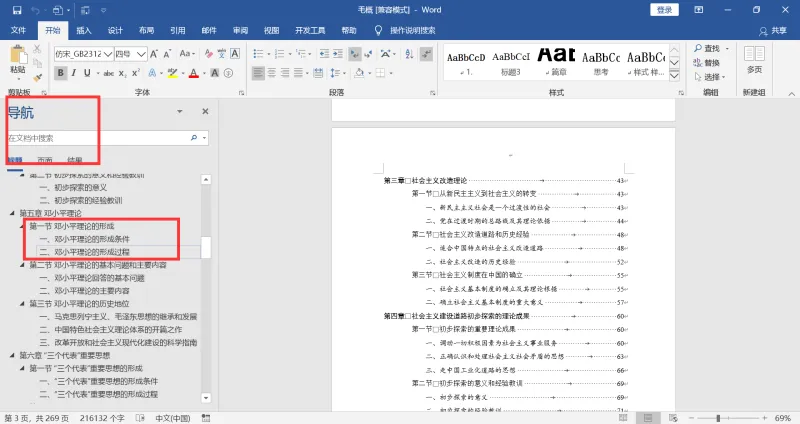800x424 pixels.
Task: Switch to the 引用 ribbon tab
Action: point(178,31)
